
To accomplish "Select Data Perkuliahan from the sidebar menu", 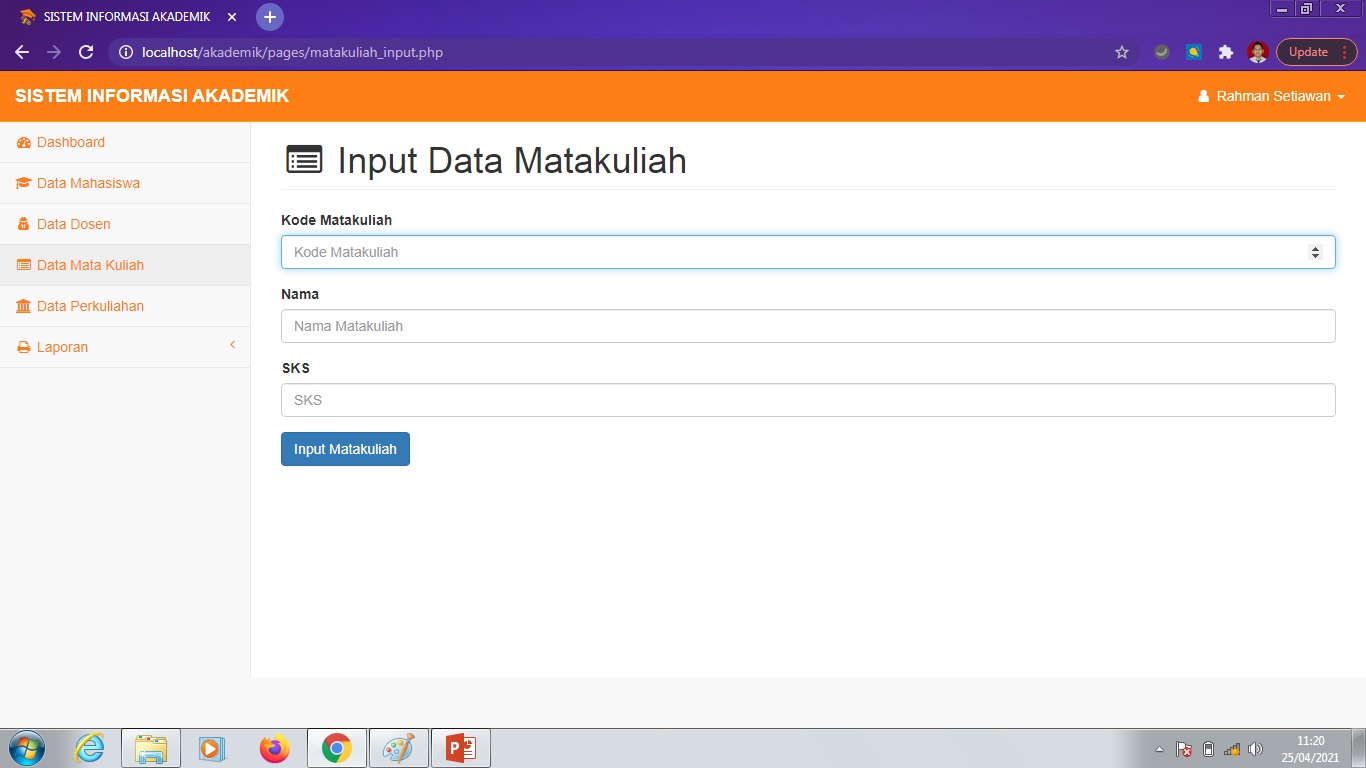I will click(90, 305).
